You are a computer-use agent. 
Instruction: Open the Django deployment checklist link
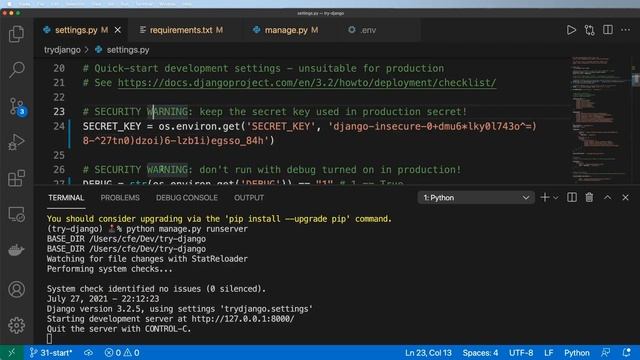pos(307,83)
